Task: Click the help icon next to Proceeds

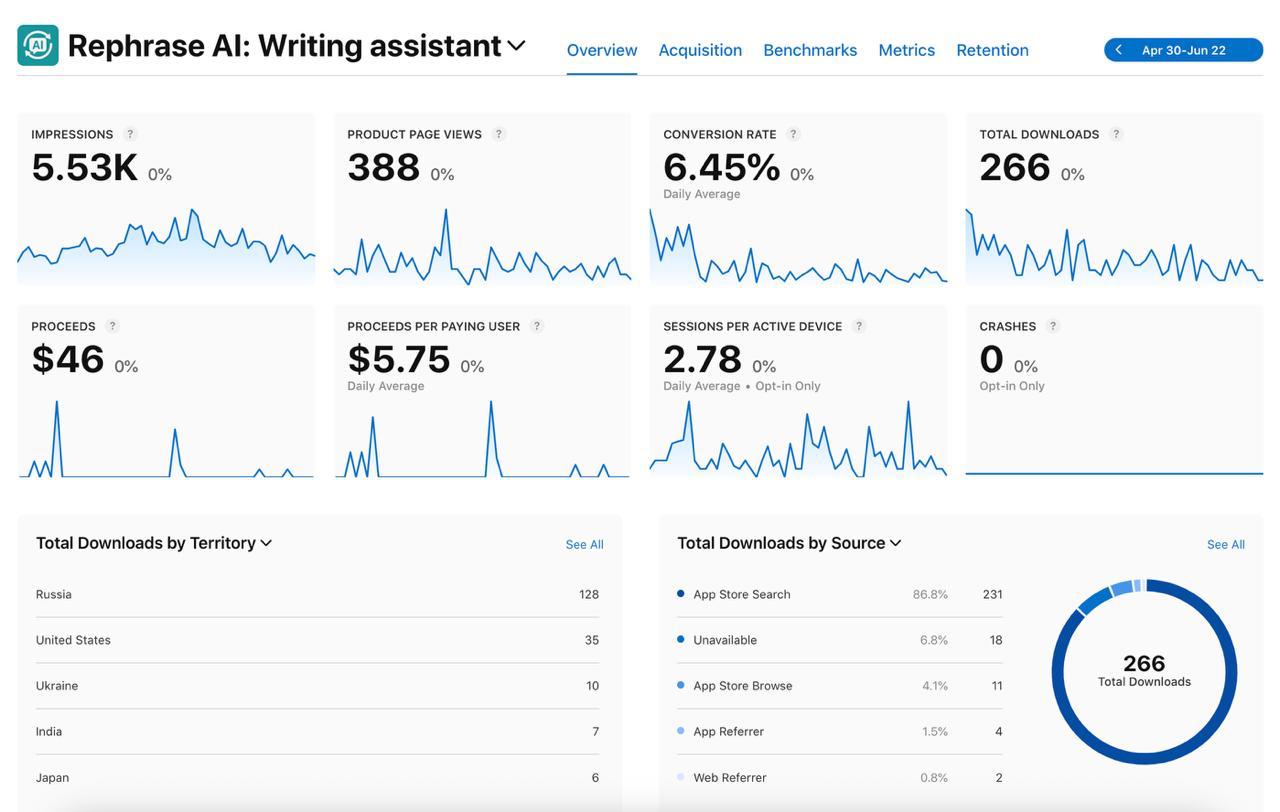Action: 112,326
